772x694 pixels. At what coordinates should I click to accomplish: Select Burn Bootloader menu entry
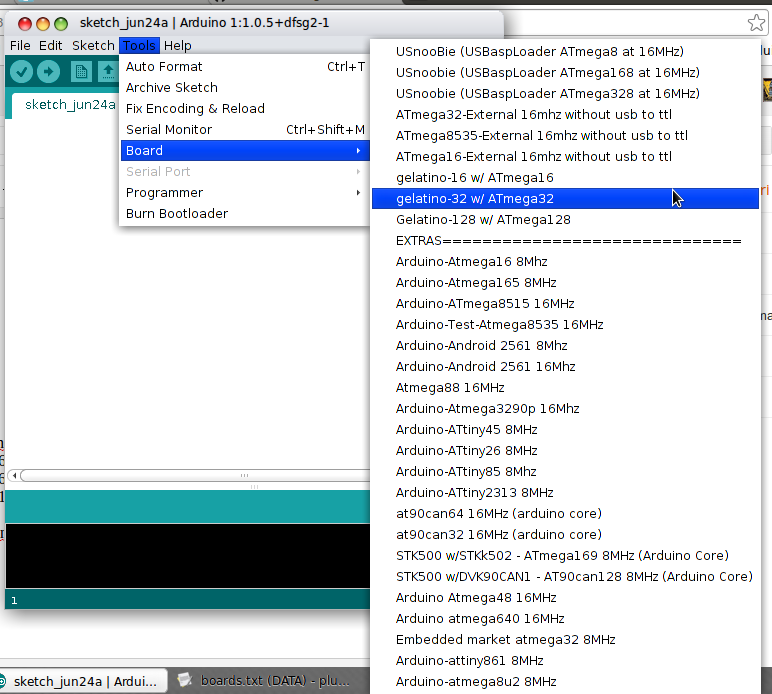245,214
